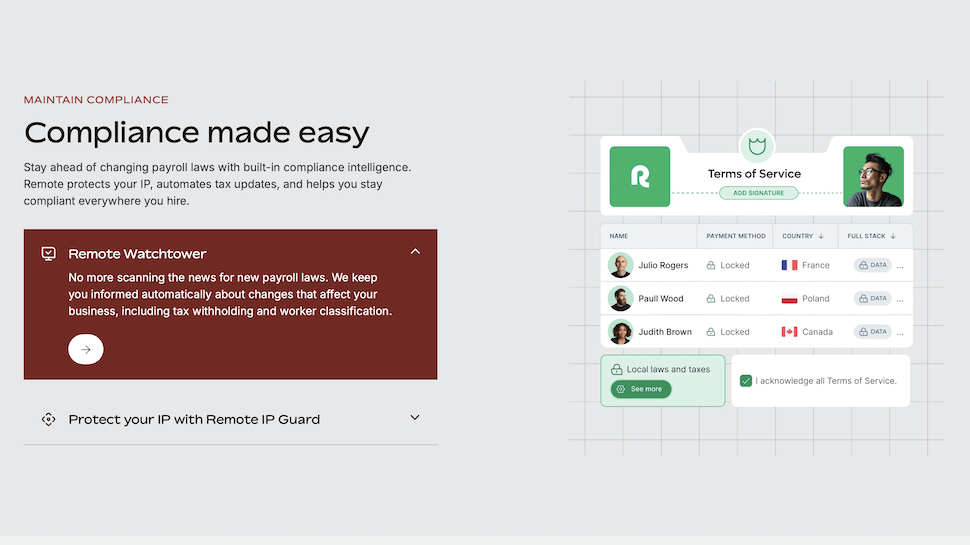Sort by FULL STACK column arrow
Image resolution: width=970 pixels, height=545 pixels.
click(893, 236)
